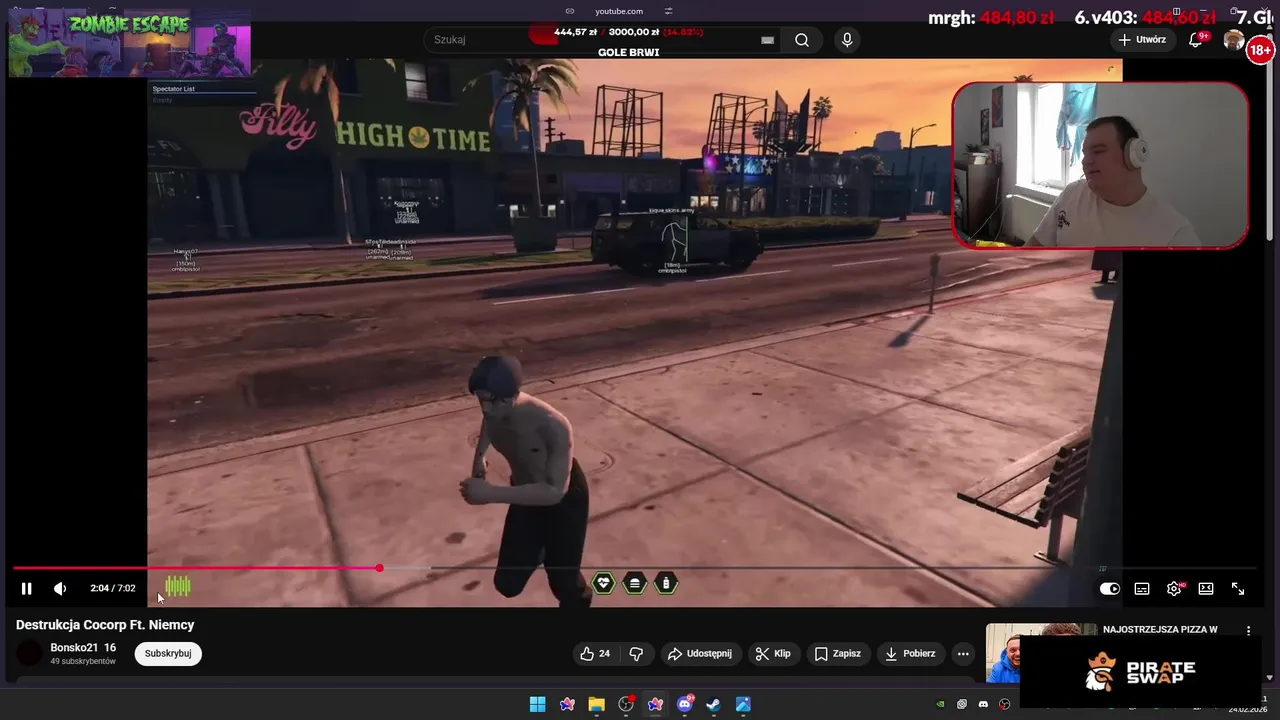Click burger hunger hexagon in game HUD
This screenshot has height=720, width=1280.
click(x=635, y=583)
